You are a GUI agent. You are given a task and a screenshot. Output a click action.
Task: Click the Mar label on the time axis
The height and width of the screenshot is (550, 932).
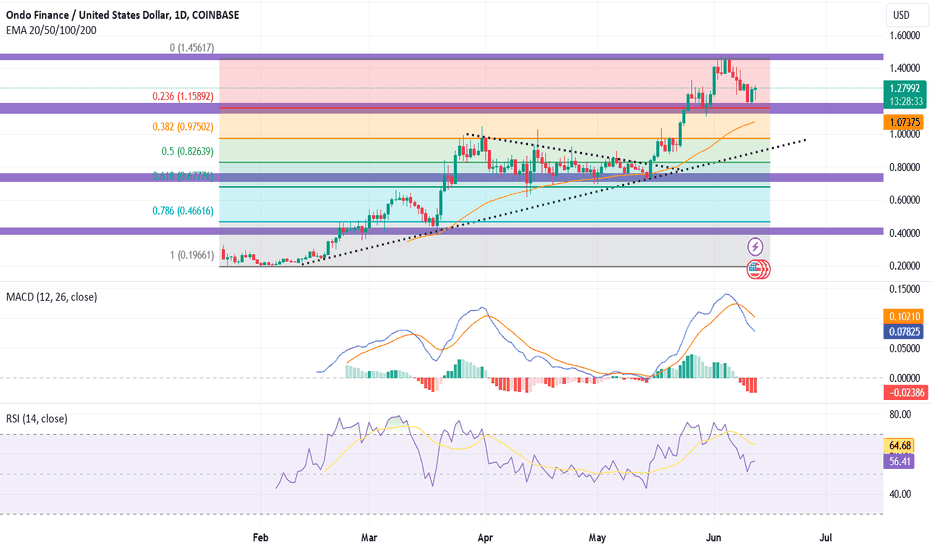tap(369, 538)
